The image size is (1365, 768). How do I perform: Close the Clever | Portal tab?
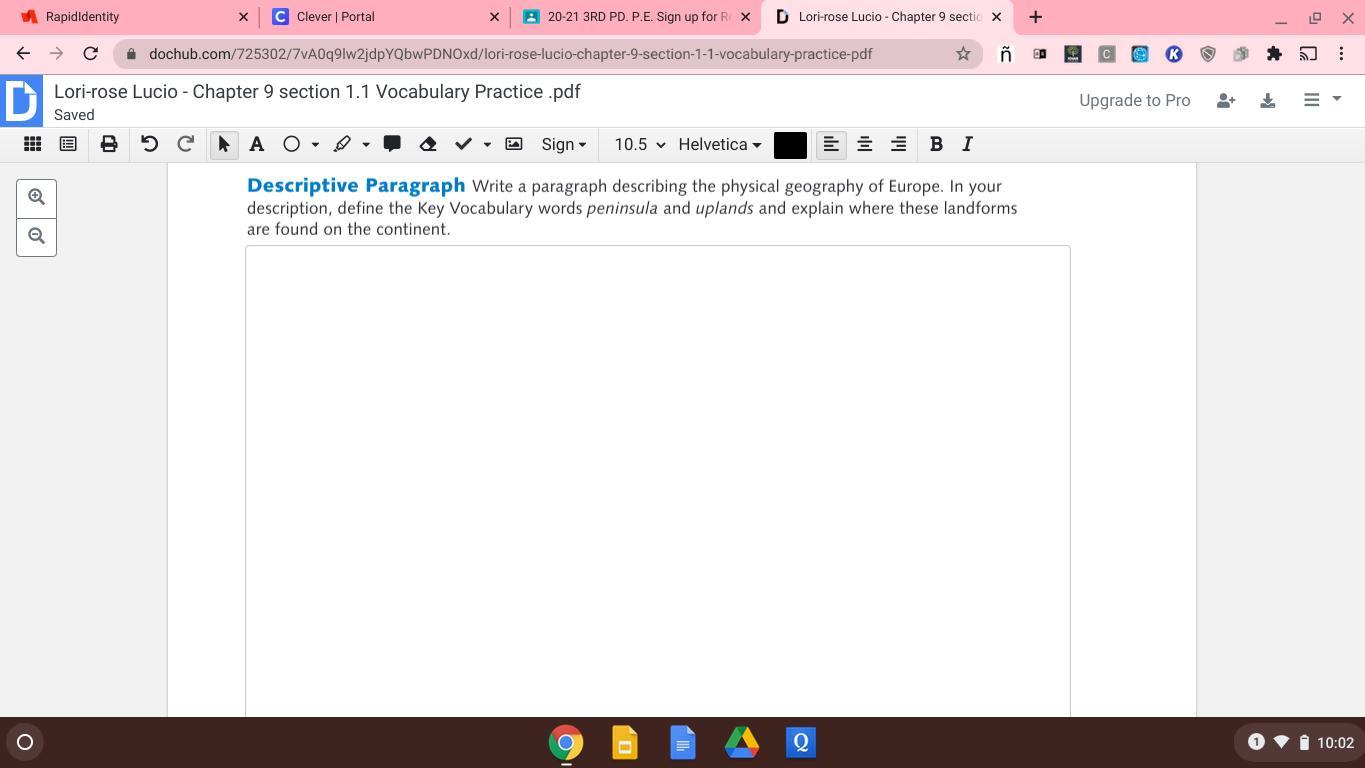tap(494, 17)
